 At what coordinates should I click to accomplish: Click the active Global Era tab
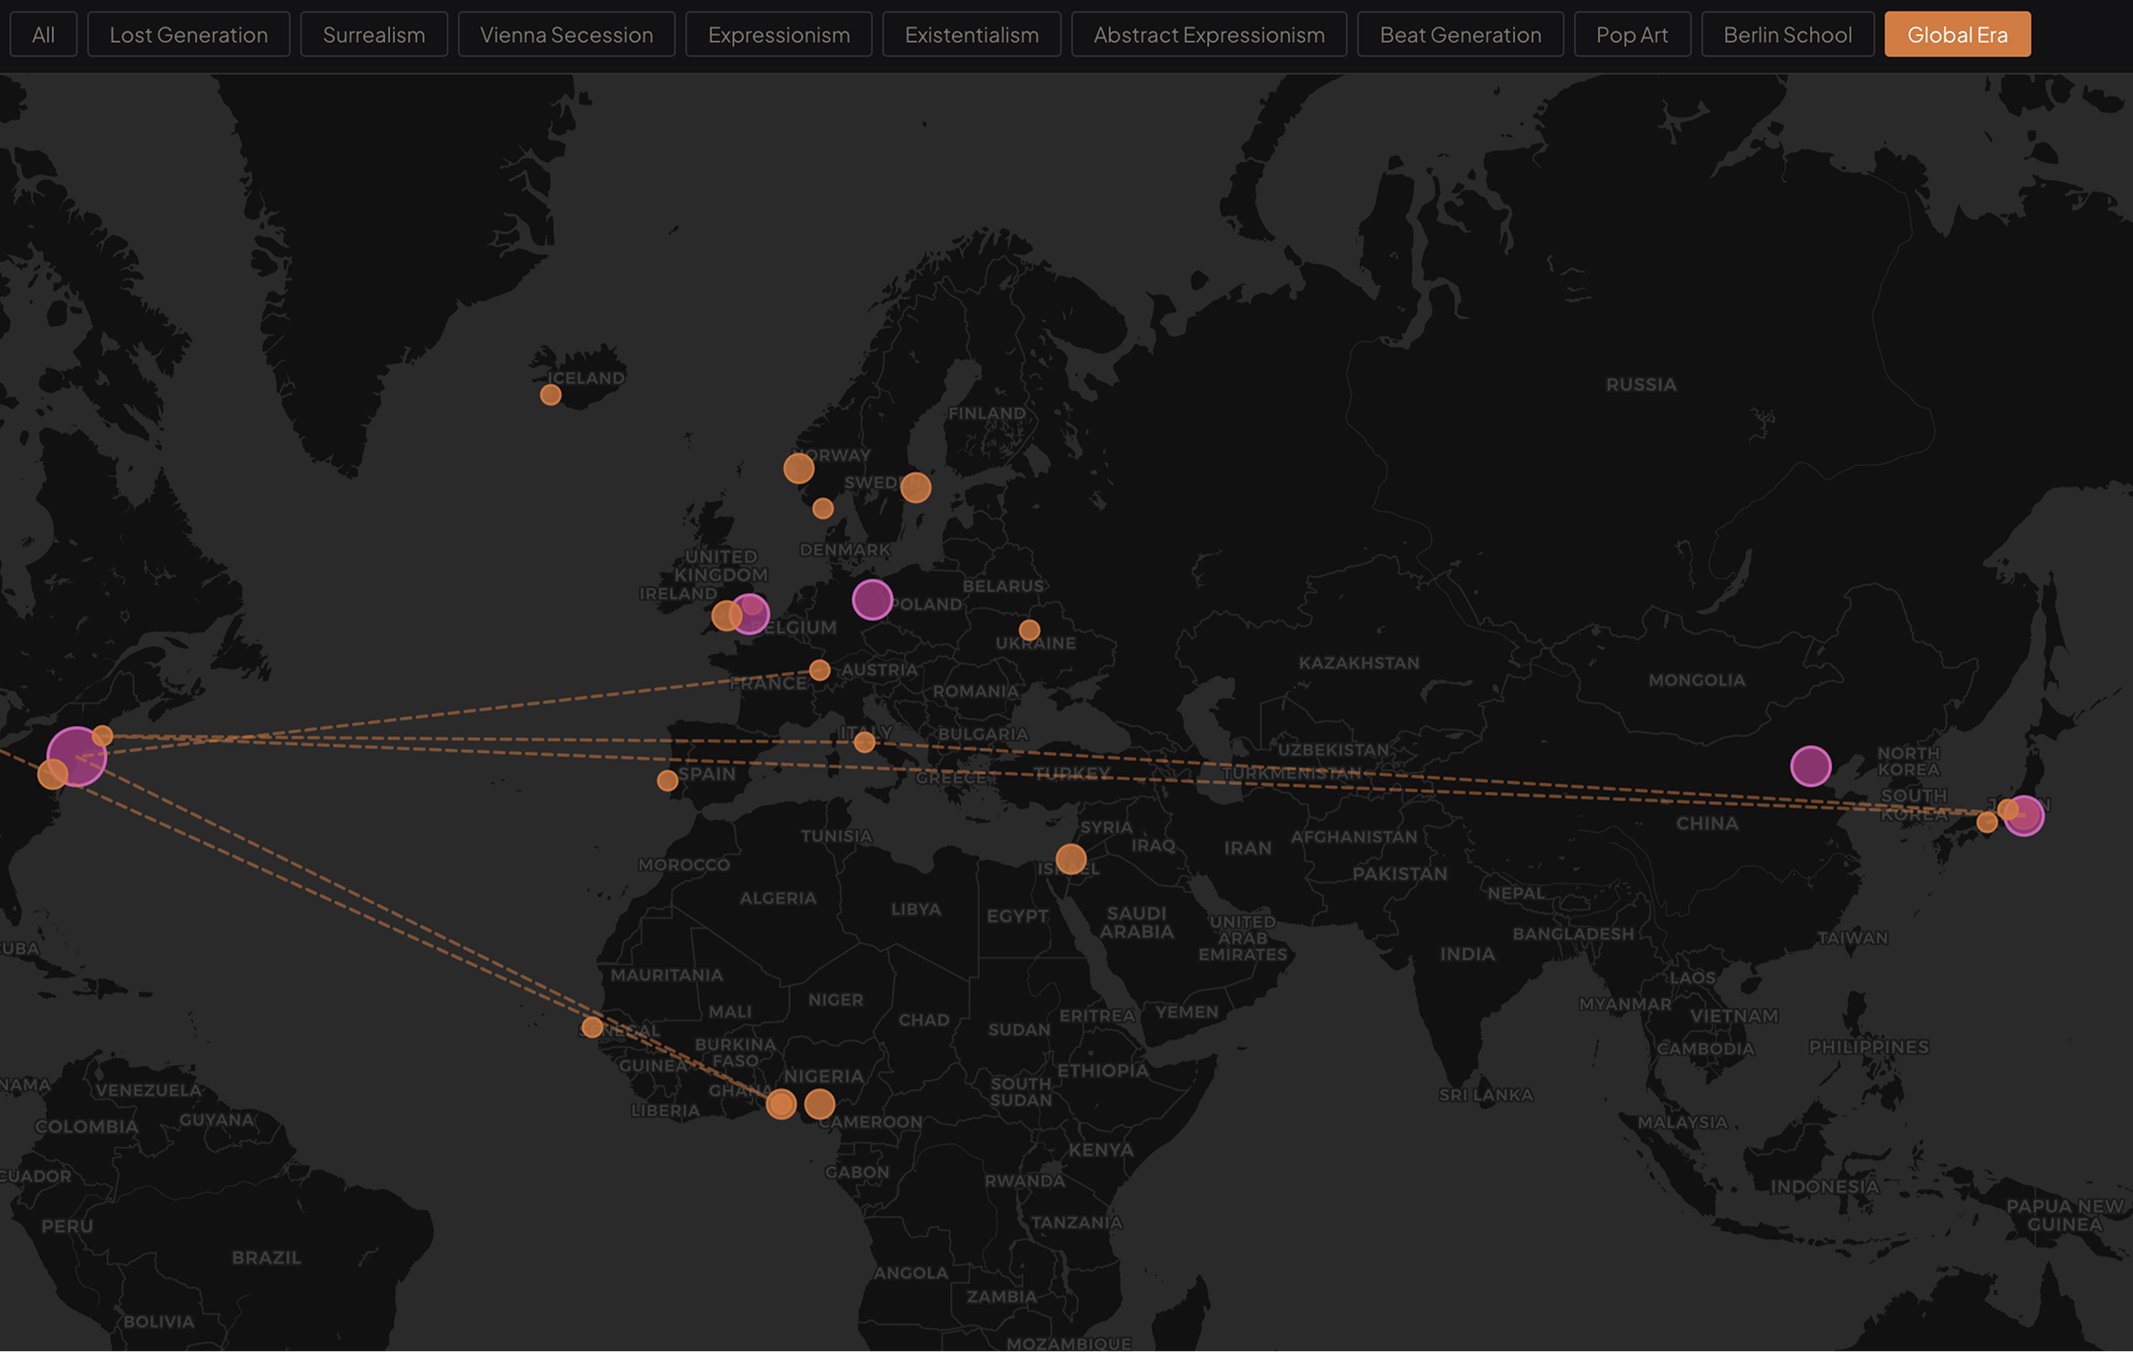[x=1957, y=34]
